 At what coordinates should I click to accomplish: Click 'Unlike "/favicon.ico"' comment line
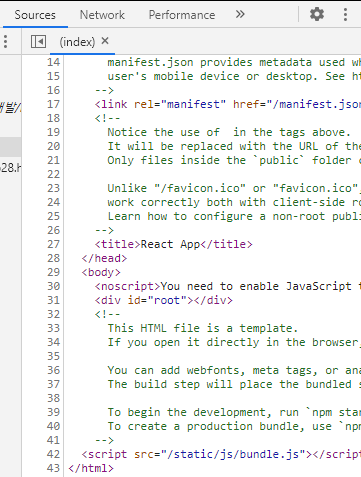pos(234,188)
